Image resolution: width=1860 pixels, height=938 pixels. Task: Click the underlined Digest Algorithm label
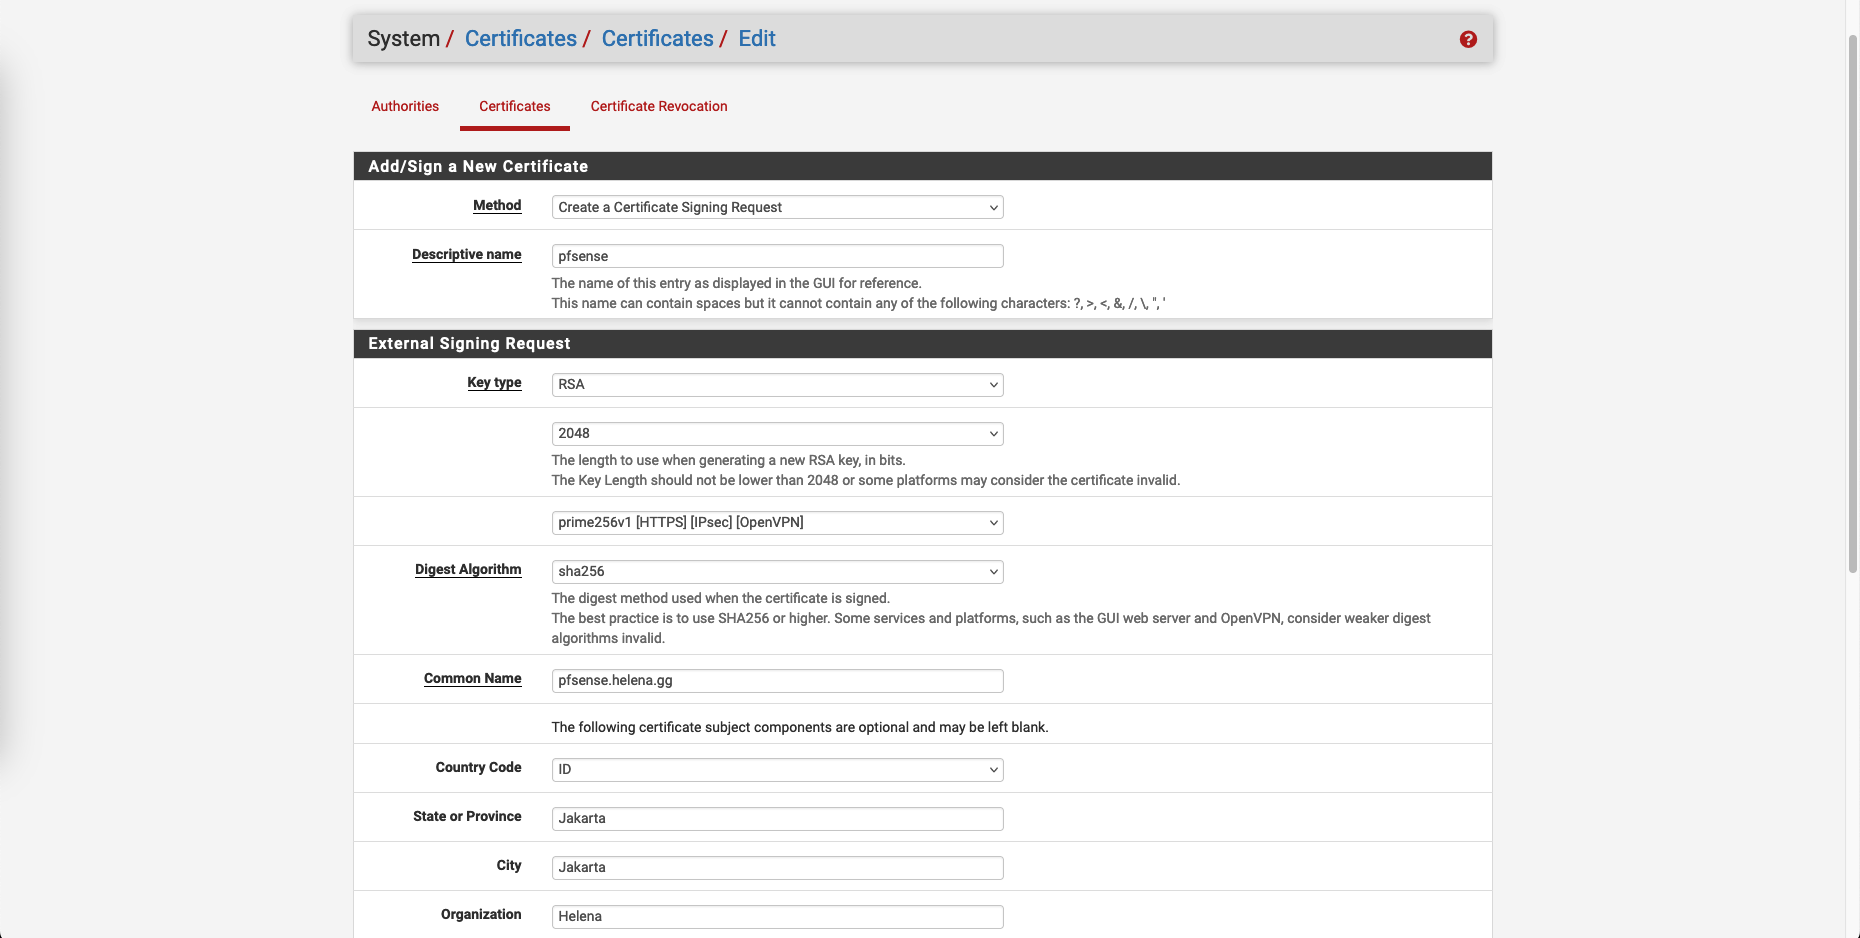(468, 569)
